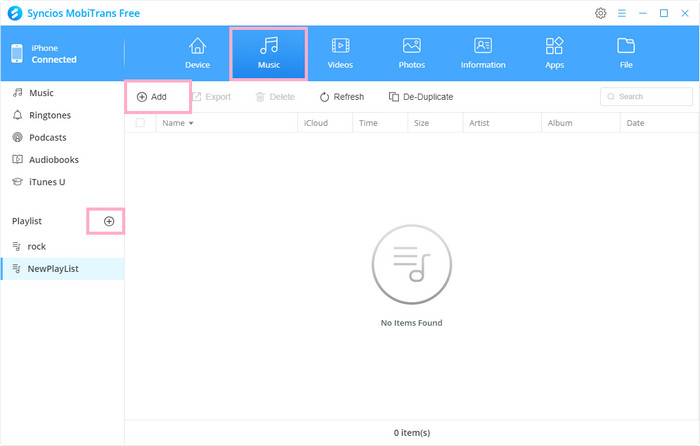Select the NewPlayList playlist

pyautogui.click(x=62, y=269)
